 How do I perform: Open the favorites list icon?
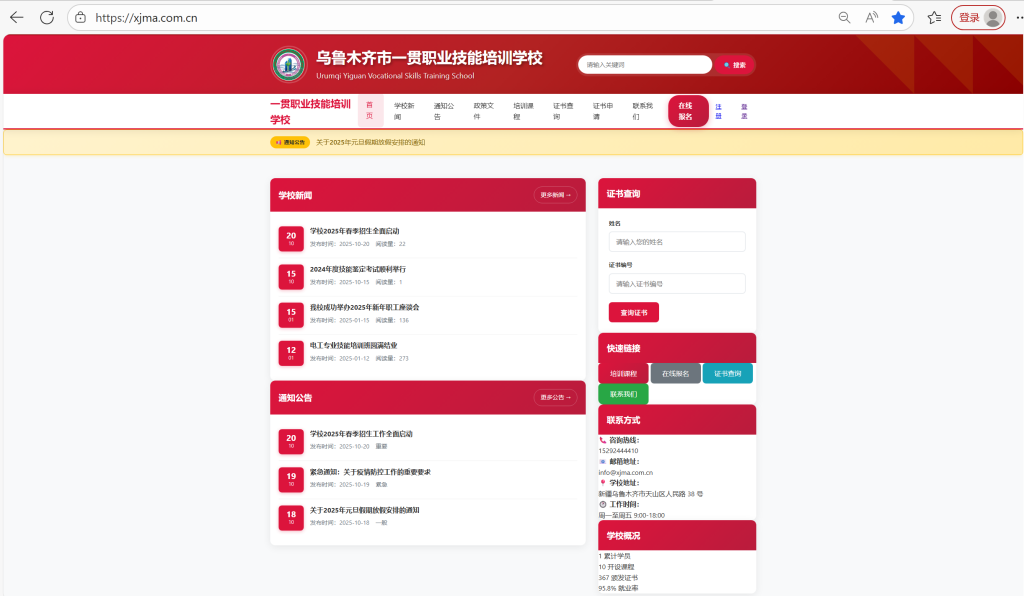(x=934, y=18)
